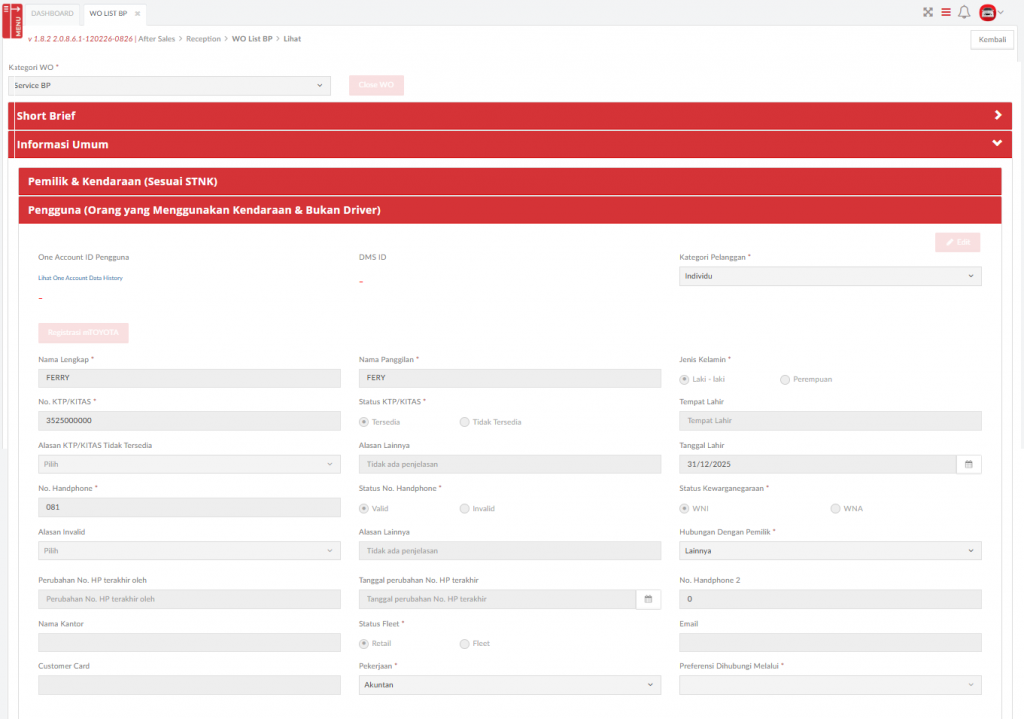The image size is (1024, 719).
Task: Click WO List BP breadcrumb
Action: point(252,39)
